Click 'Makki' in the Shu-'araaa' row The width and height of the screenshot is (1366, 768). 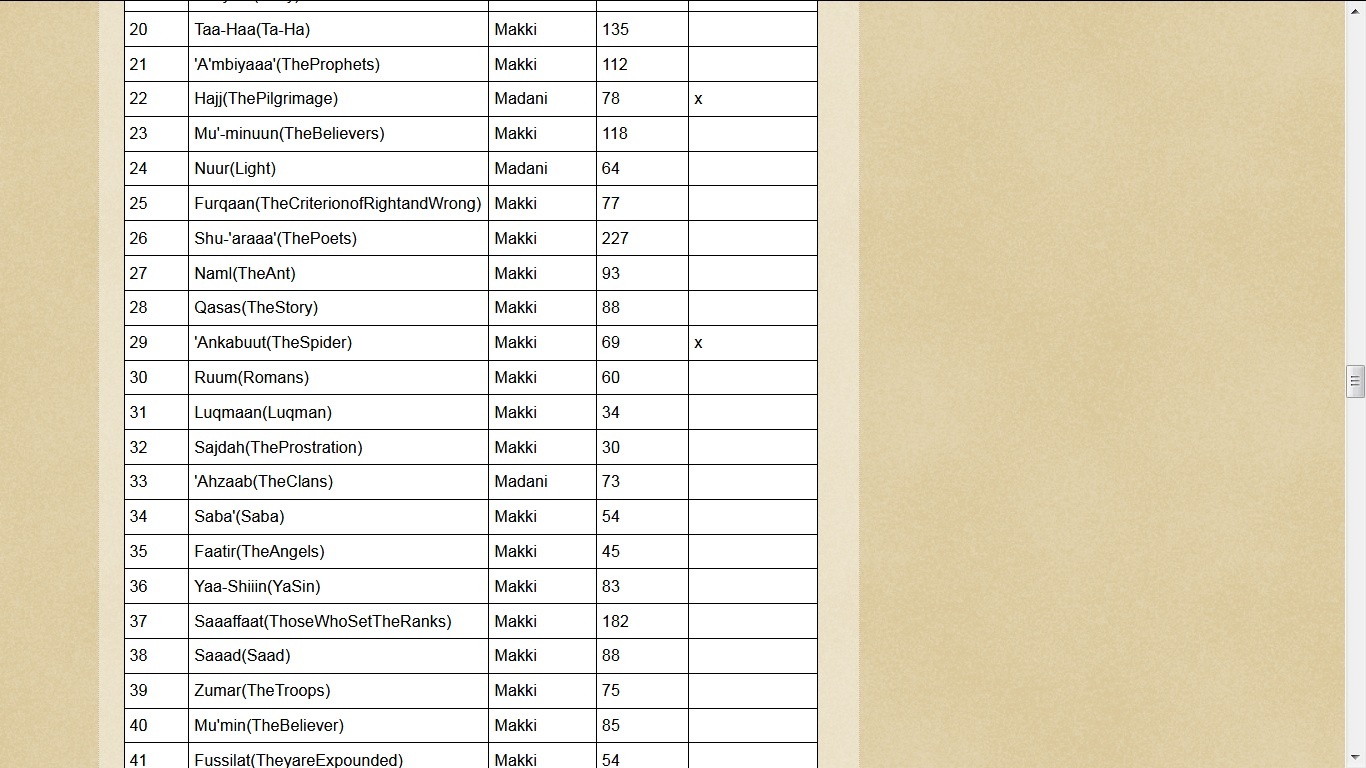pos(516,238)
